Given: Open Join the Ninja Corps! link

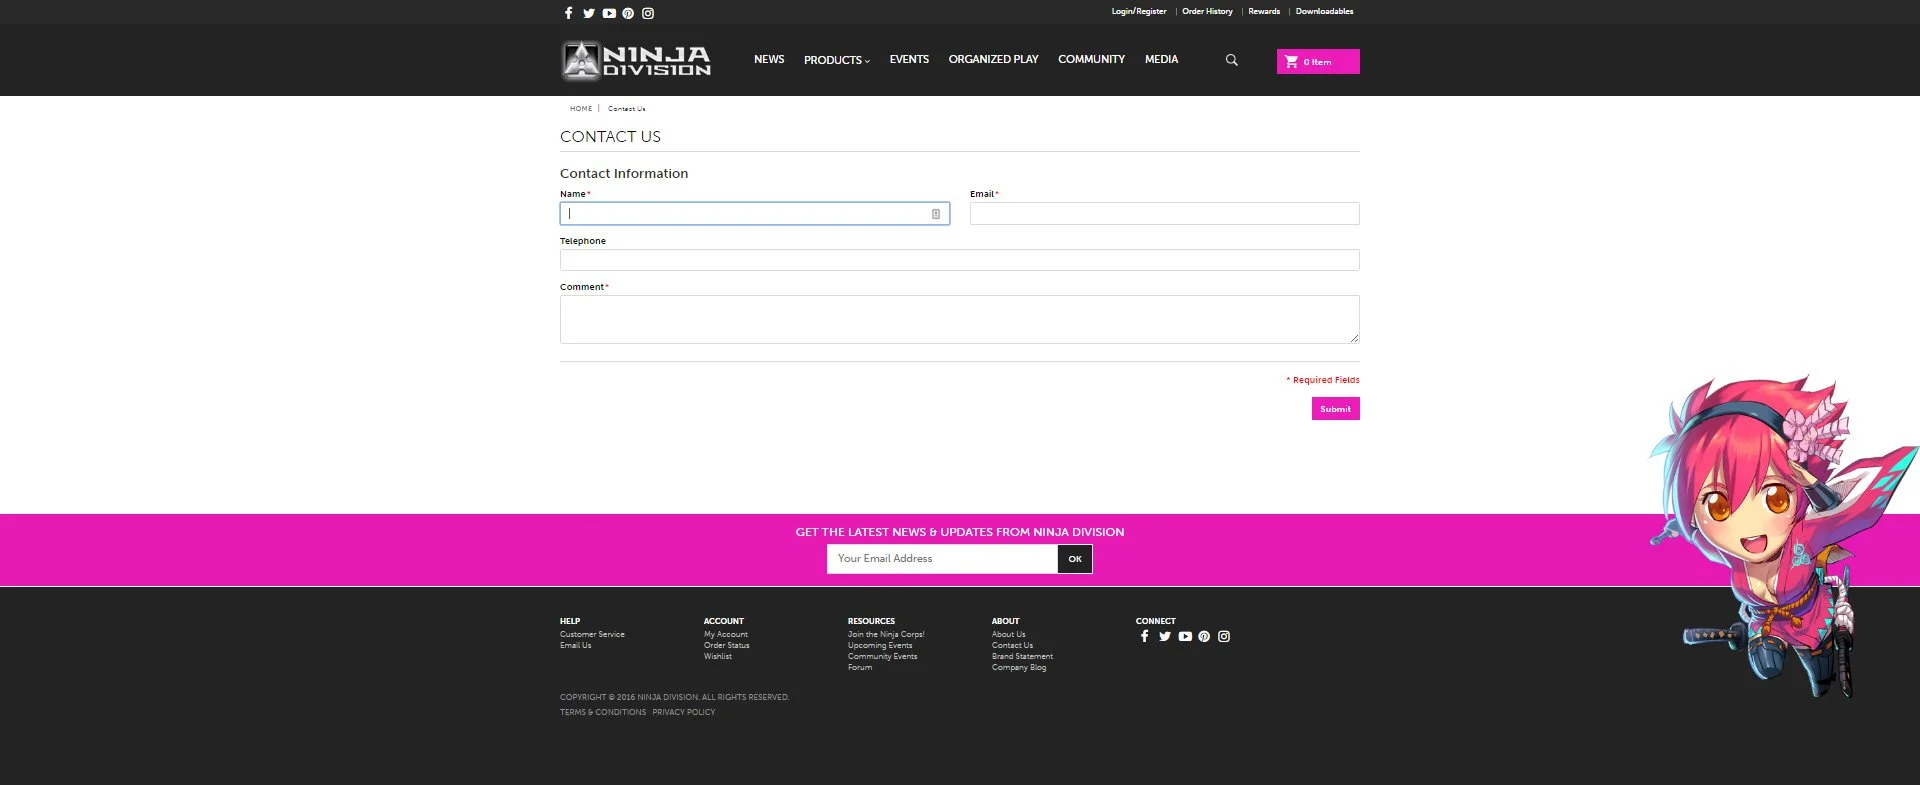Looking at the screenshot, I should pos(886,635).
